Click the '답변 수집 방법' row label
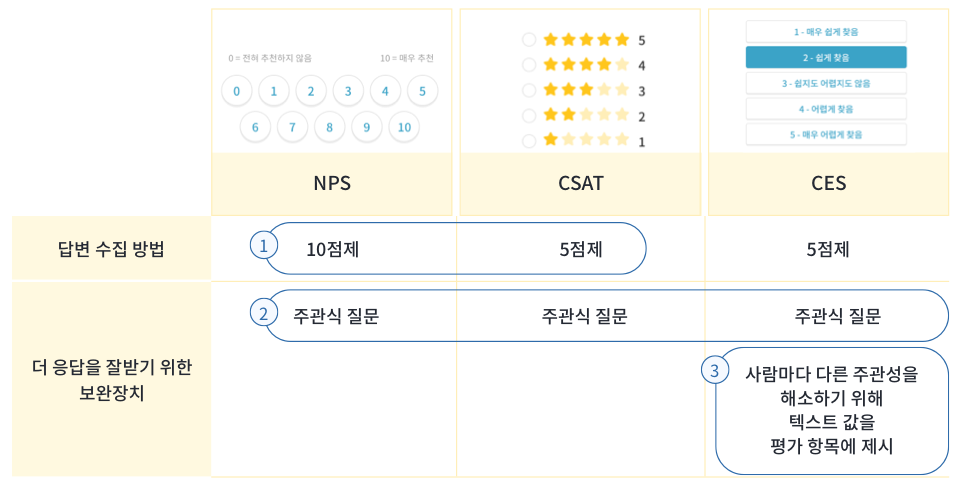The height and width of the screenshot is (490, 960). click(x=111, y=249)
